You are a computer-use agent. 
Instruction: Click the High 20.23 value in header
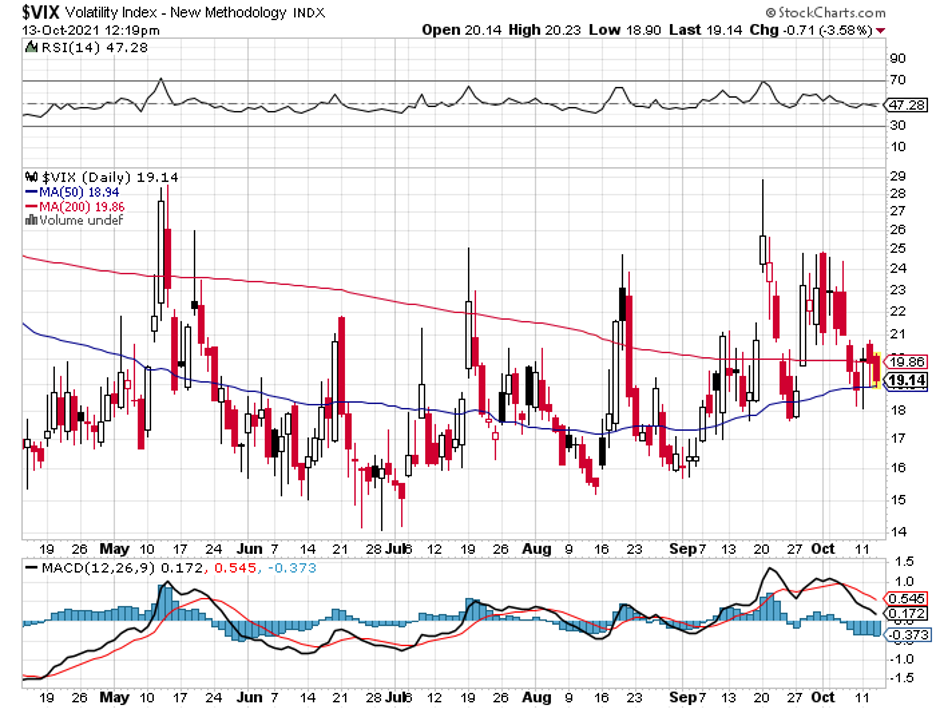(x=544, y=30)
